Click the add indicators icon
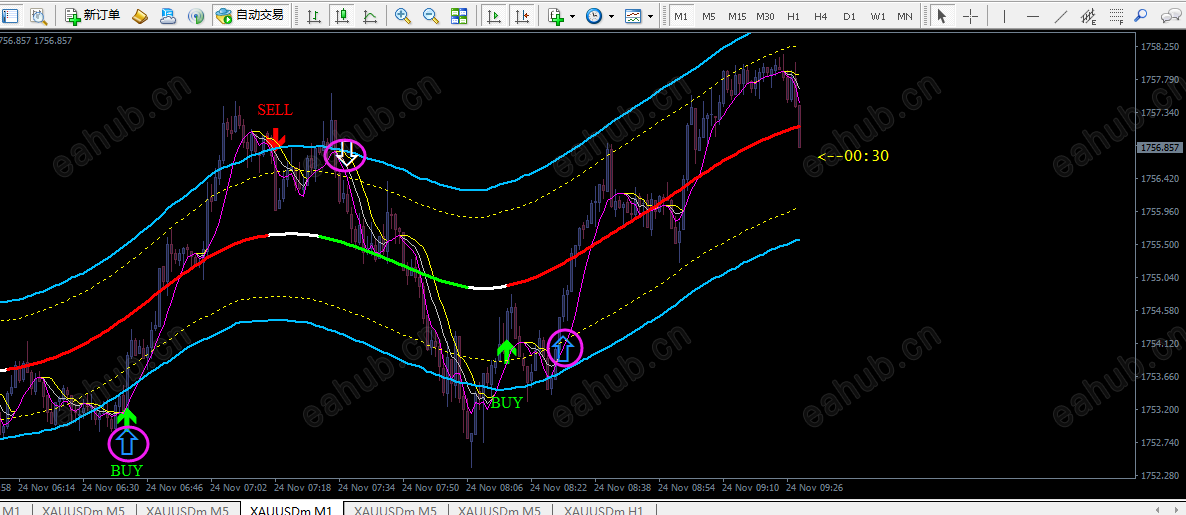1186x515 pixels. point(556,15)
